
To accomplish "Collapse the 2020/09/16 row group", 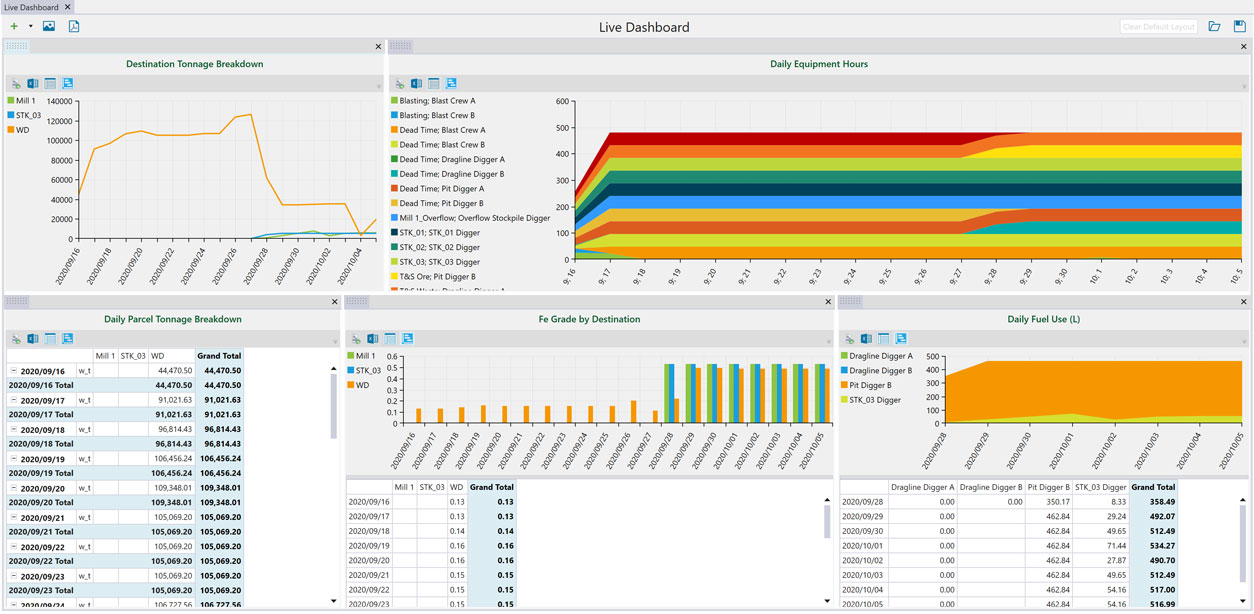I will pyautogui.click(x=14, y=371).
